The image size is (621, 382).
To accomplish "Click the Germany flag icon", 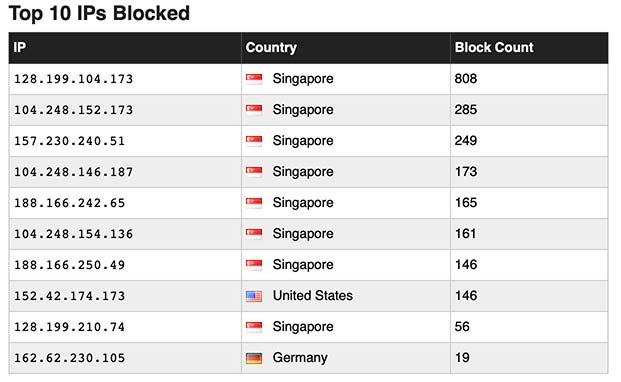I will [254, 358].
